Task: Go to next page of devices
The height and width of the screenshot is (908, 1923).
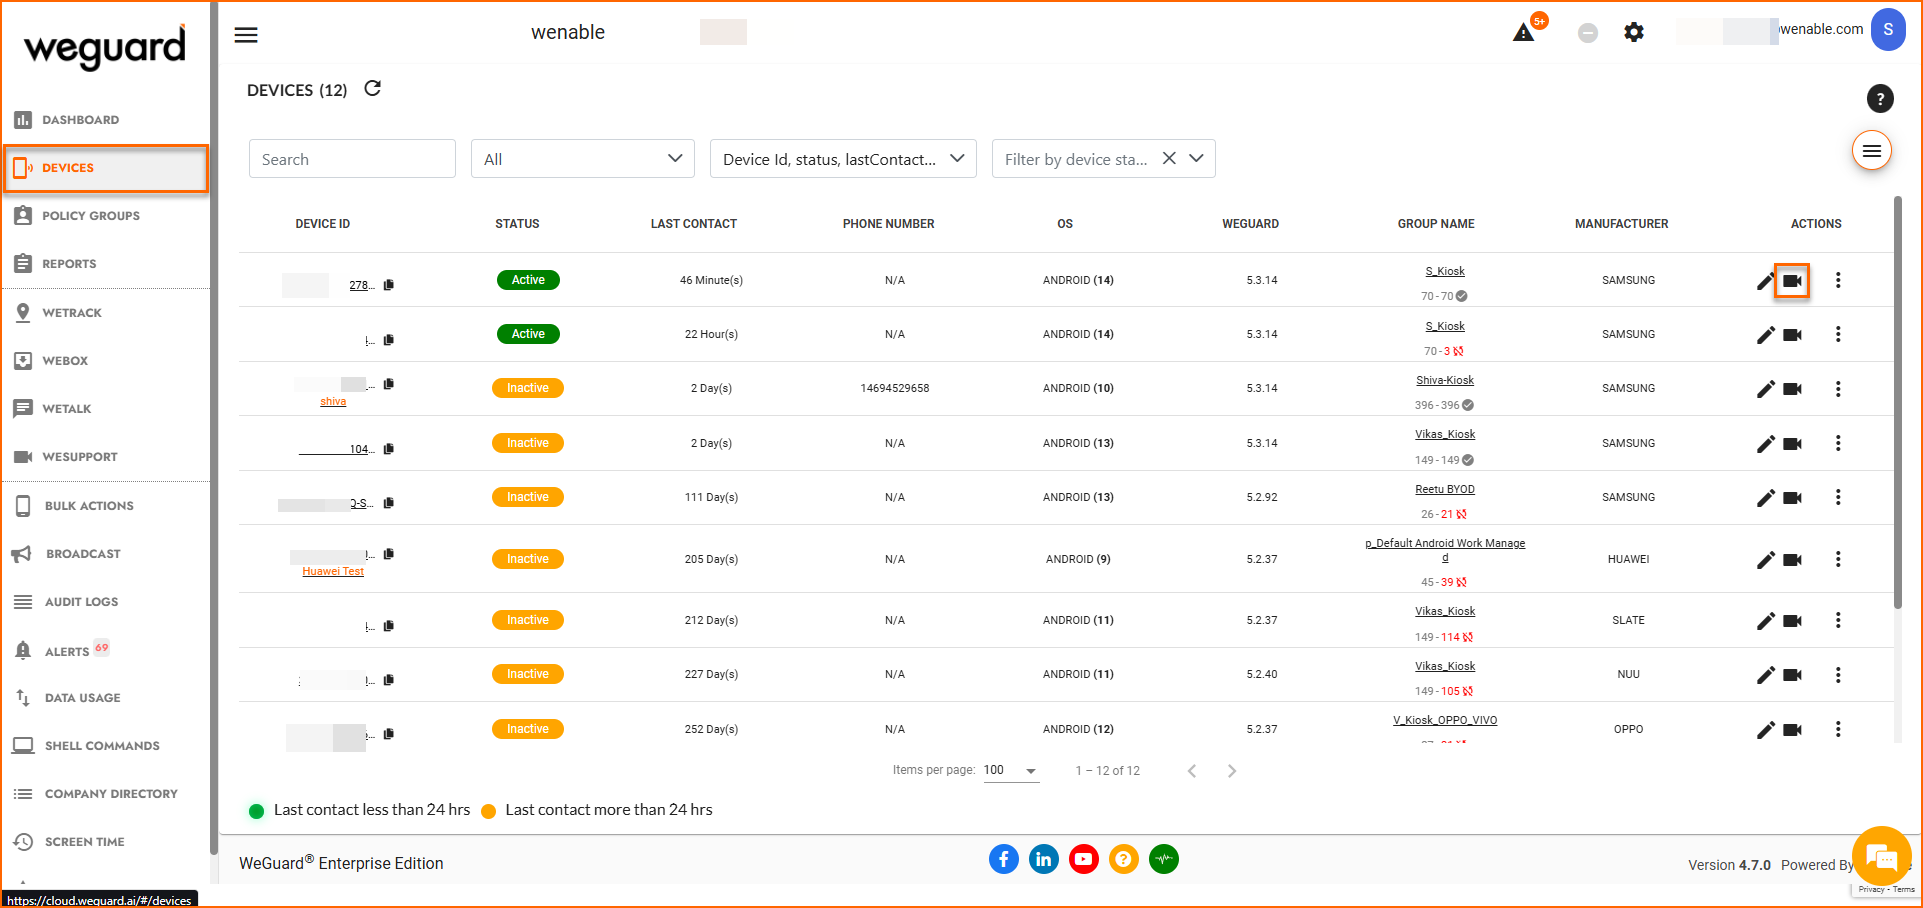Action: [x=1232, y=771]
